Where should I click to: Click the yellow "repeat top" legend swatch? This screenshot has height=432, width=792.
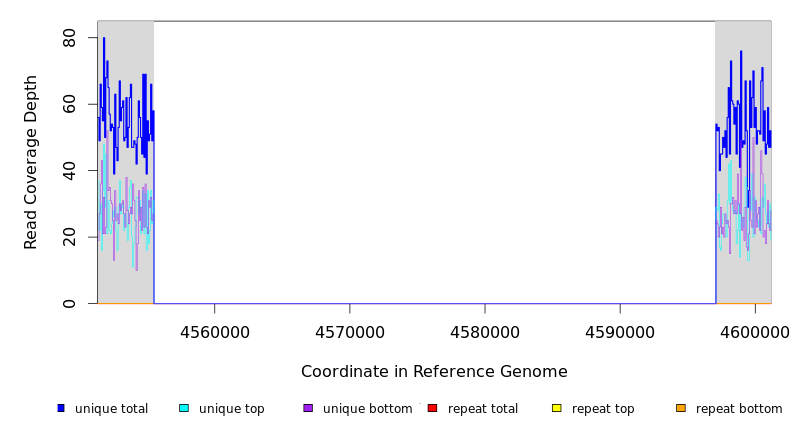pyautogui.click(x=556, y=408)
